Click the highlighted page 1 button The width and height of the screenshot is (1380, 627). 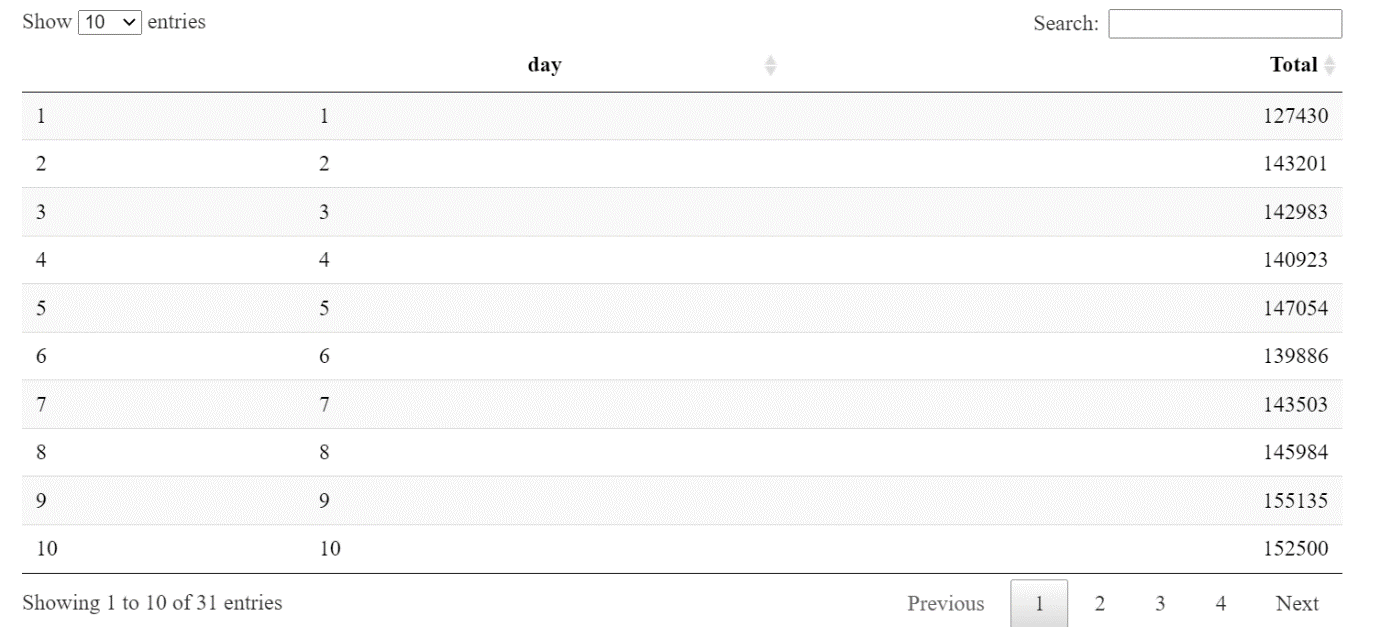(1040, 603)
